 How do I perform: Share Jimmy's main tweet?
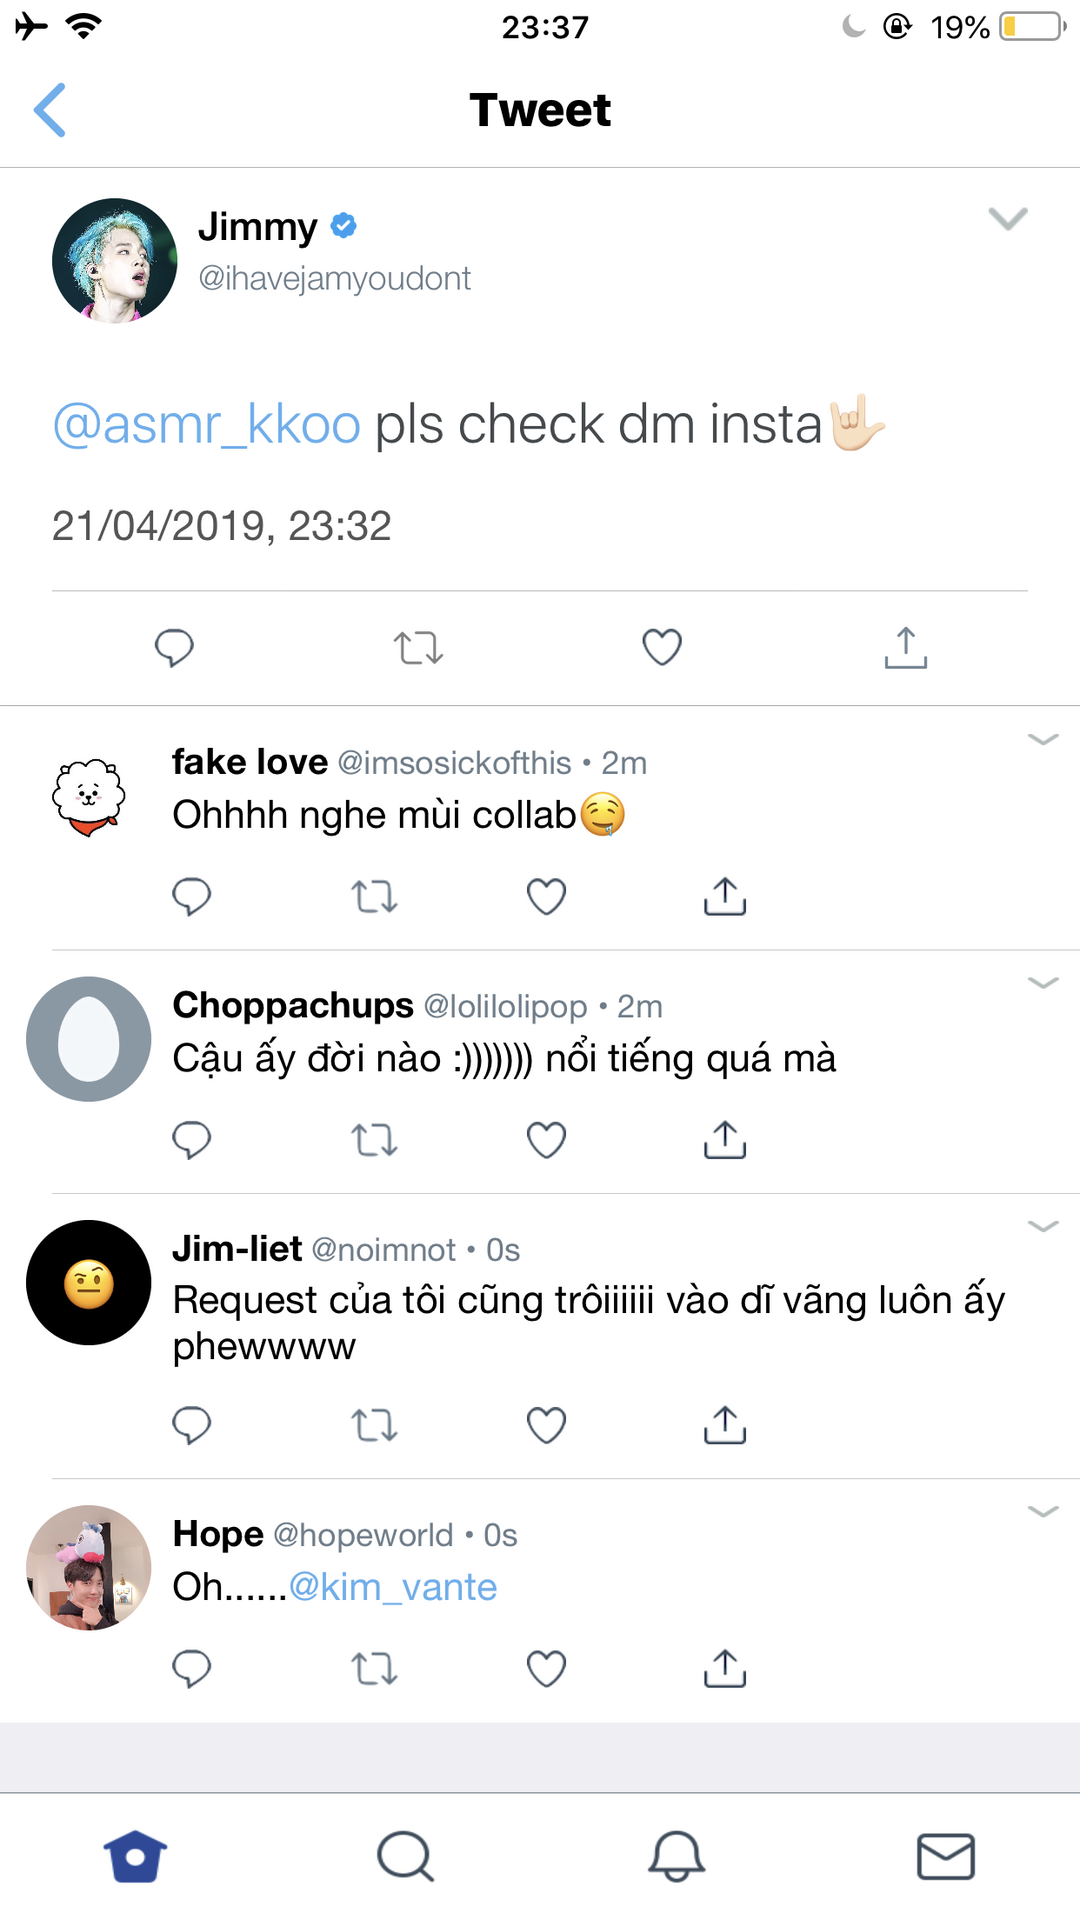906,647
